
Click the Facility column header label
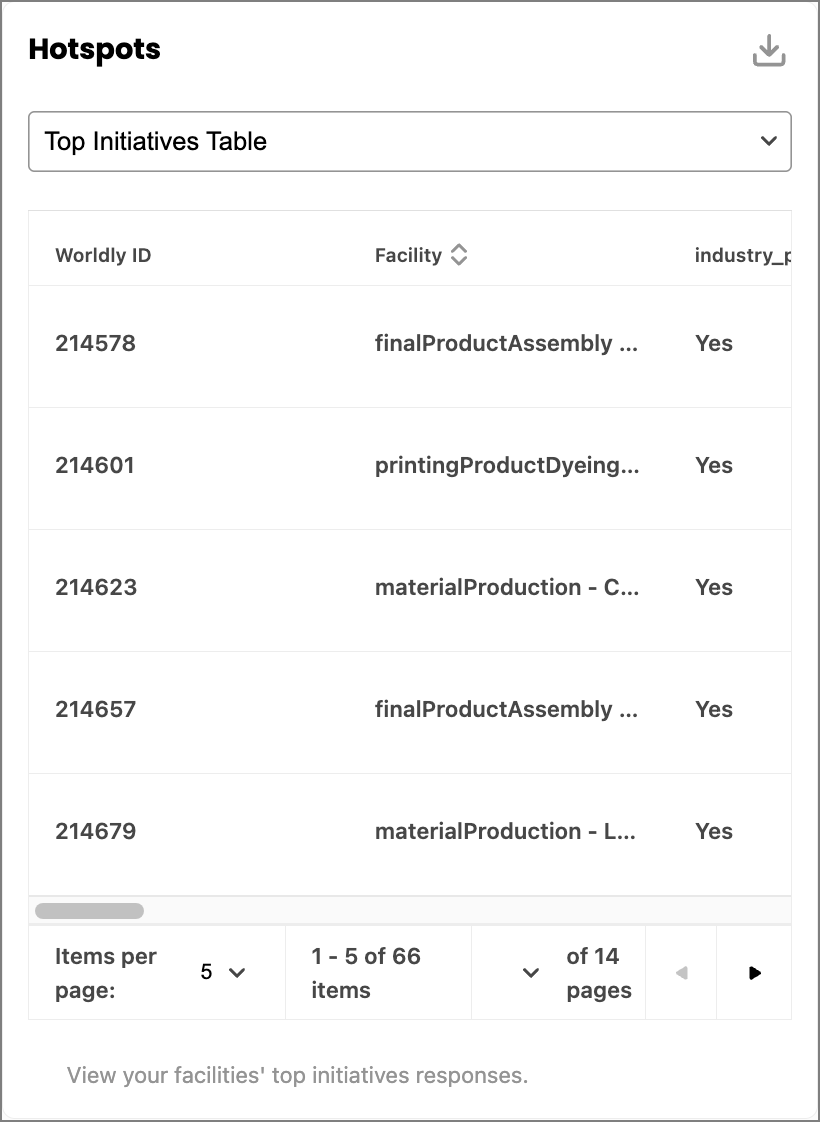click(408, 255)
